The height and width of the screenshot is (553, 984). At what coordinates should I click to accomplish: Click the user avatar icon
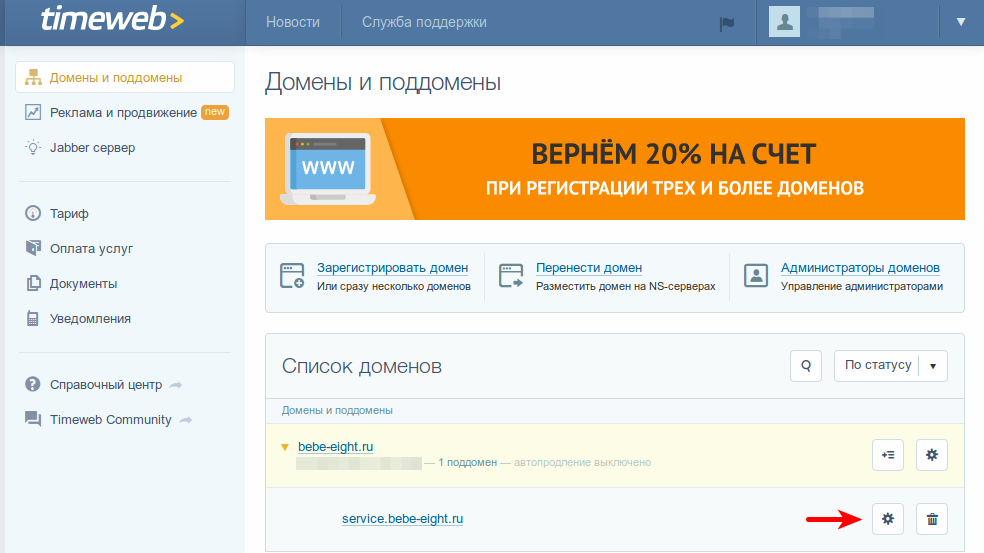(785, 22)
